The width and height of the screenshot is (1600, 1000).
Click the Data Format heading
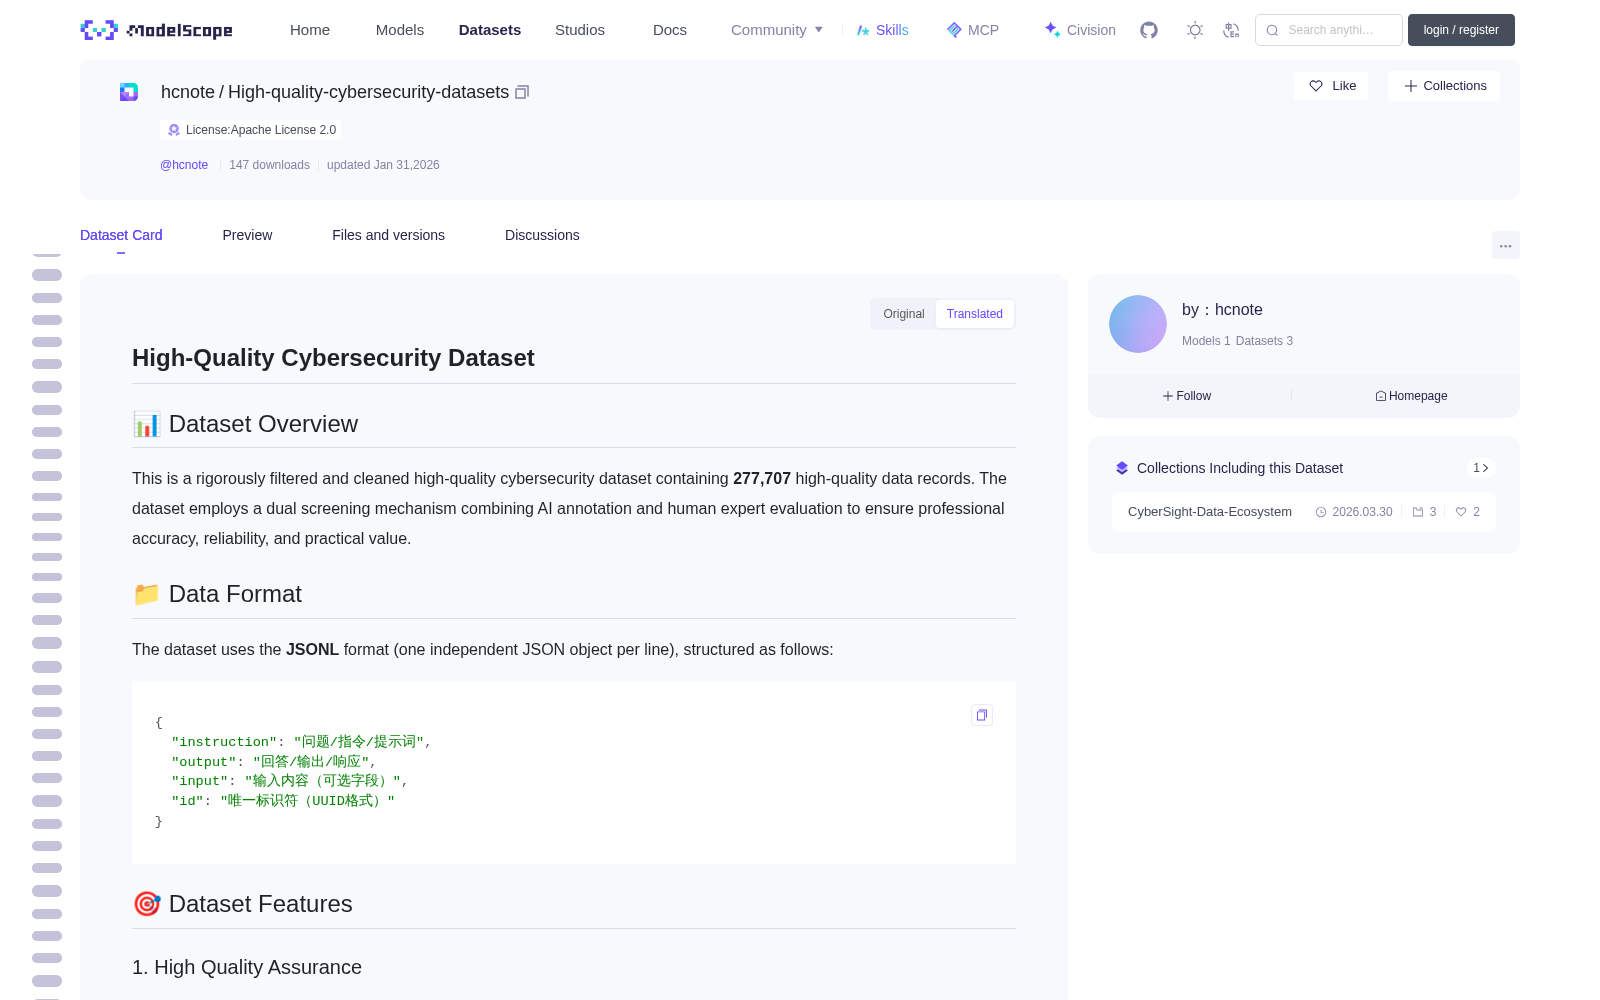point(217,594)
